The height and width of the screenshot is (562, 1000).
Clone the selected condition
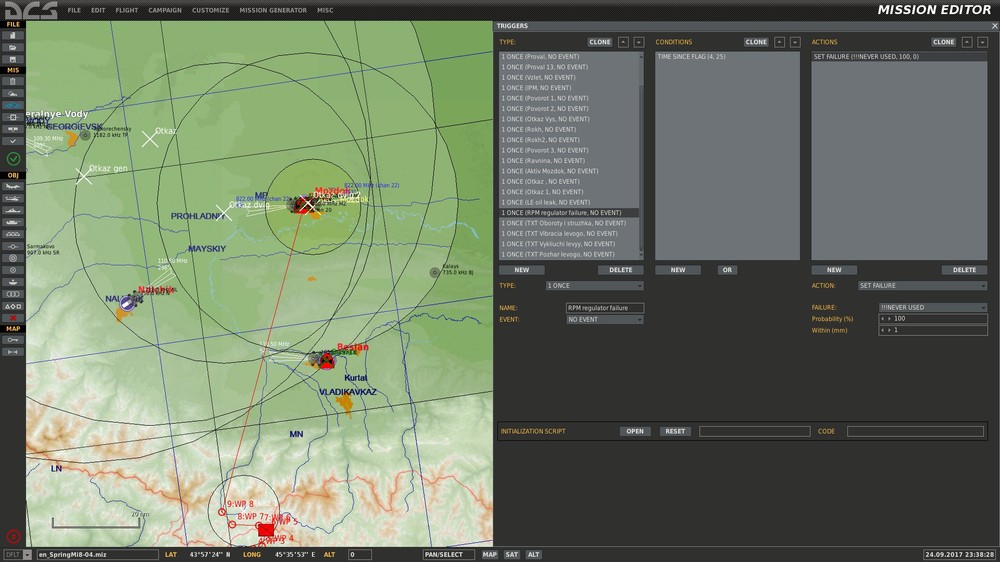(756, 42)
